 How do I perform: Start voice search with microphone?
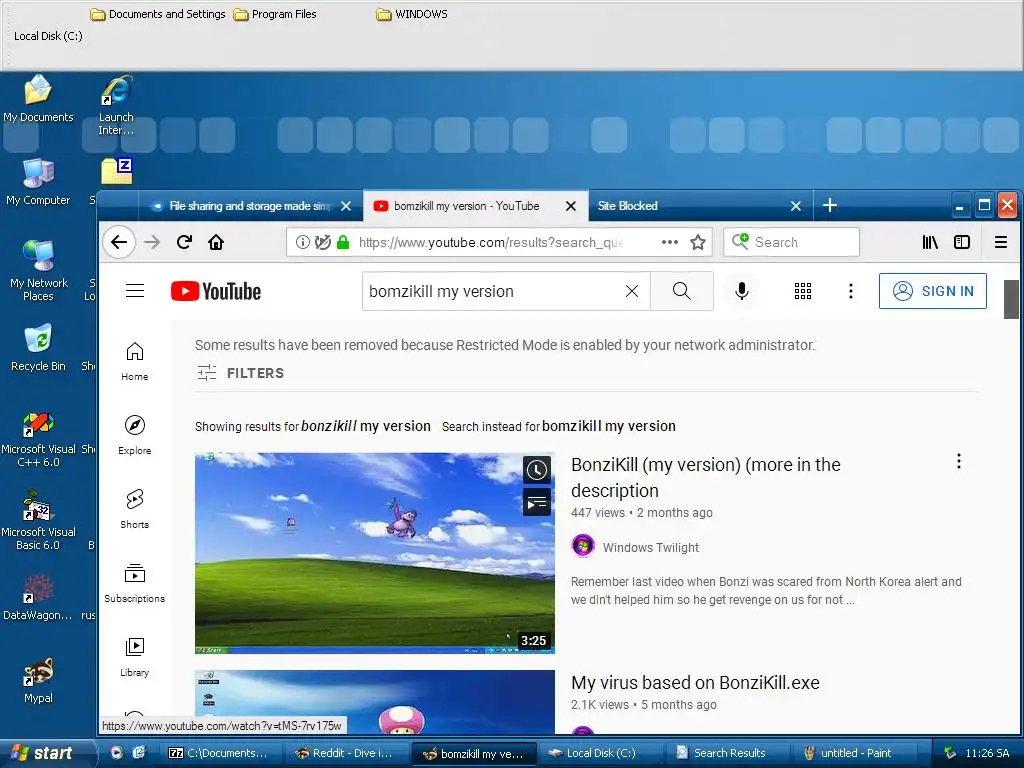[x=742, y=291]
